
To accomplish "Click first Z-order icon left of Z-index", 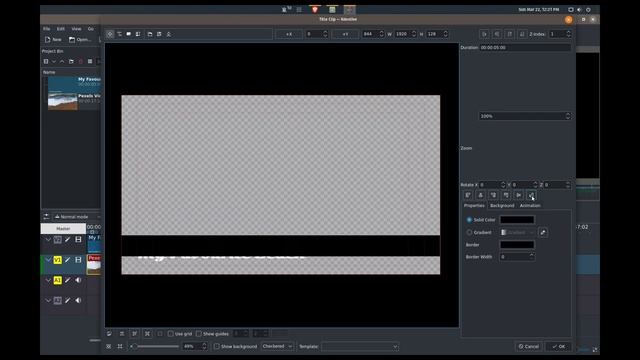I will click(484, 34).
